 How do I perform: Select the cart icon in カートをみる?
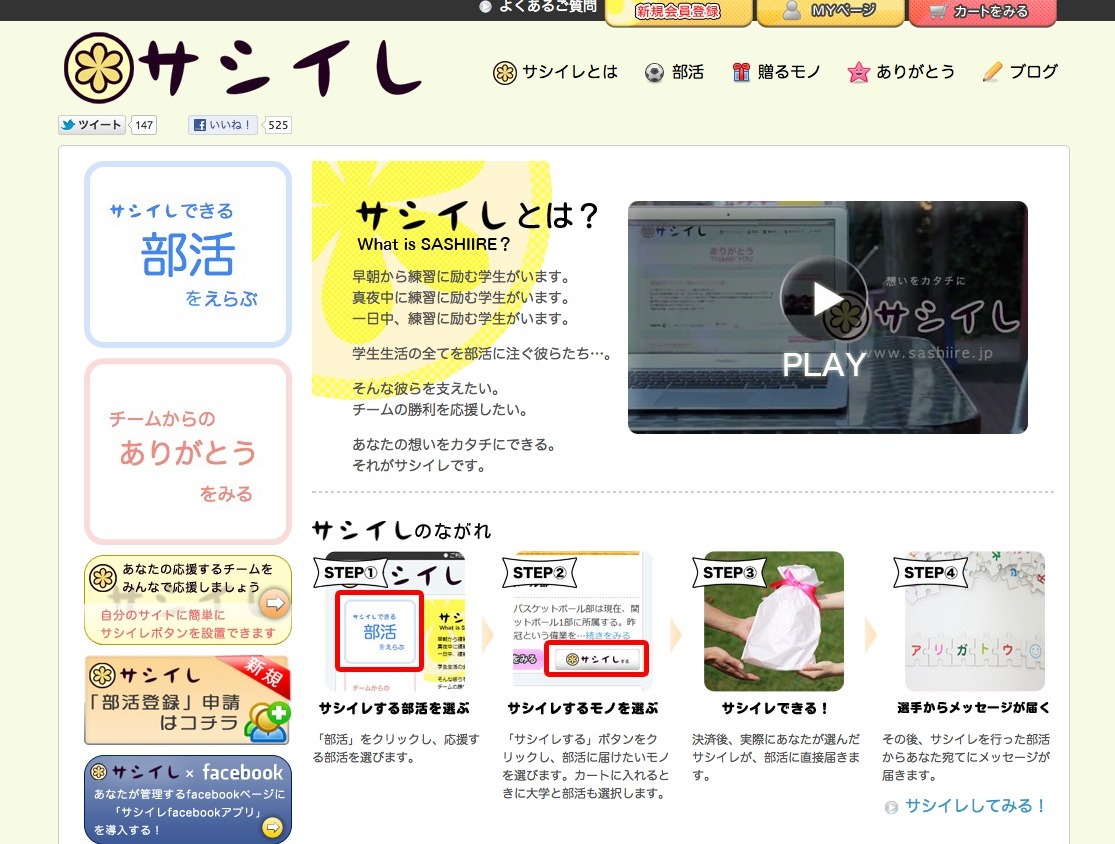[939, 9]
